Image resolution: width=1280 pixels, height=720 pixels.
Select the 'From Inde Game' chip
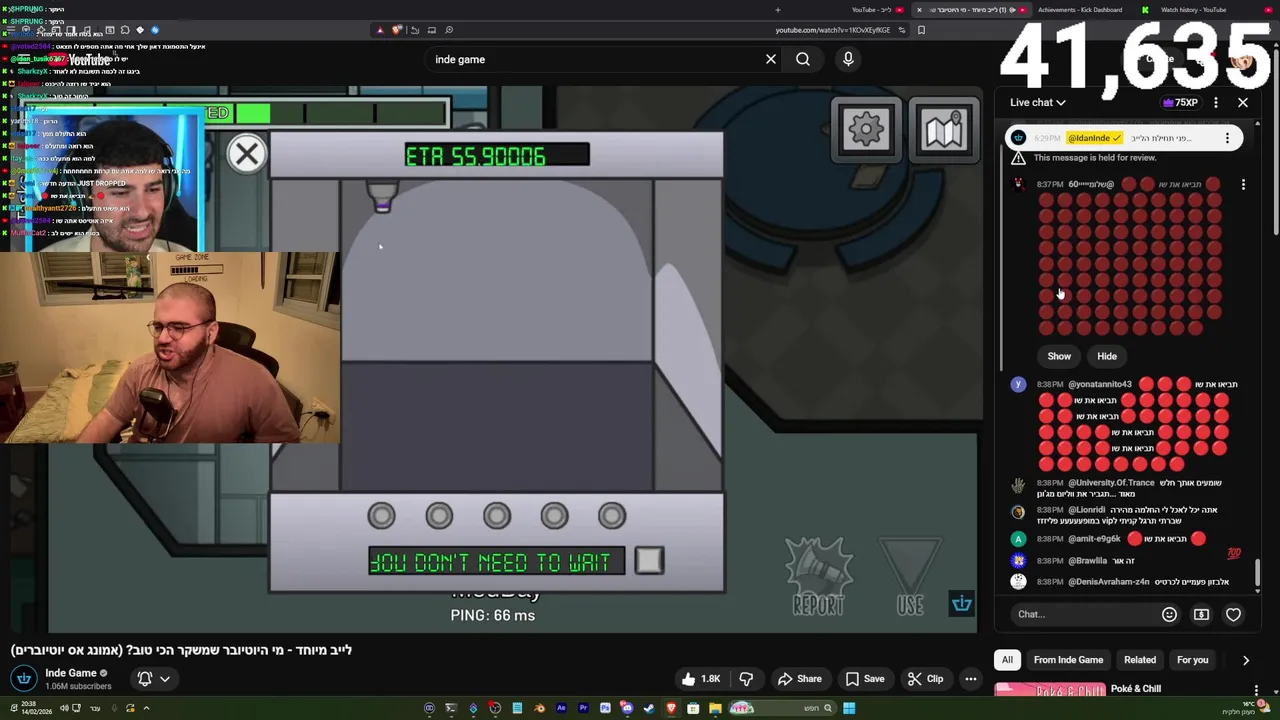coord(1068,660)
